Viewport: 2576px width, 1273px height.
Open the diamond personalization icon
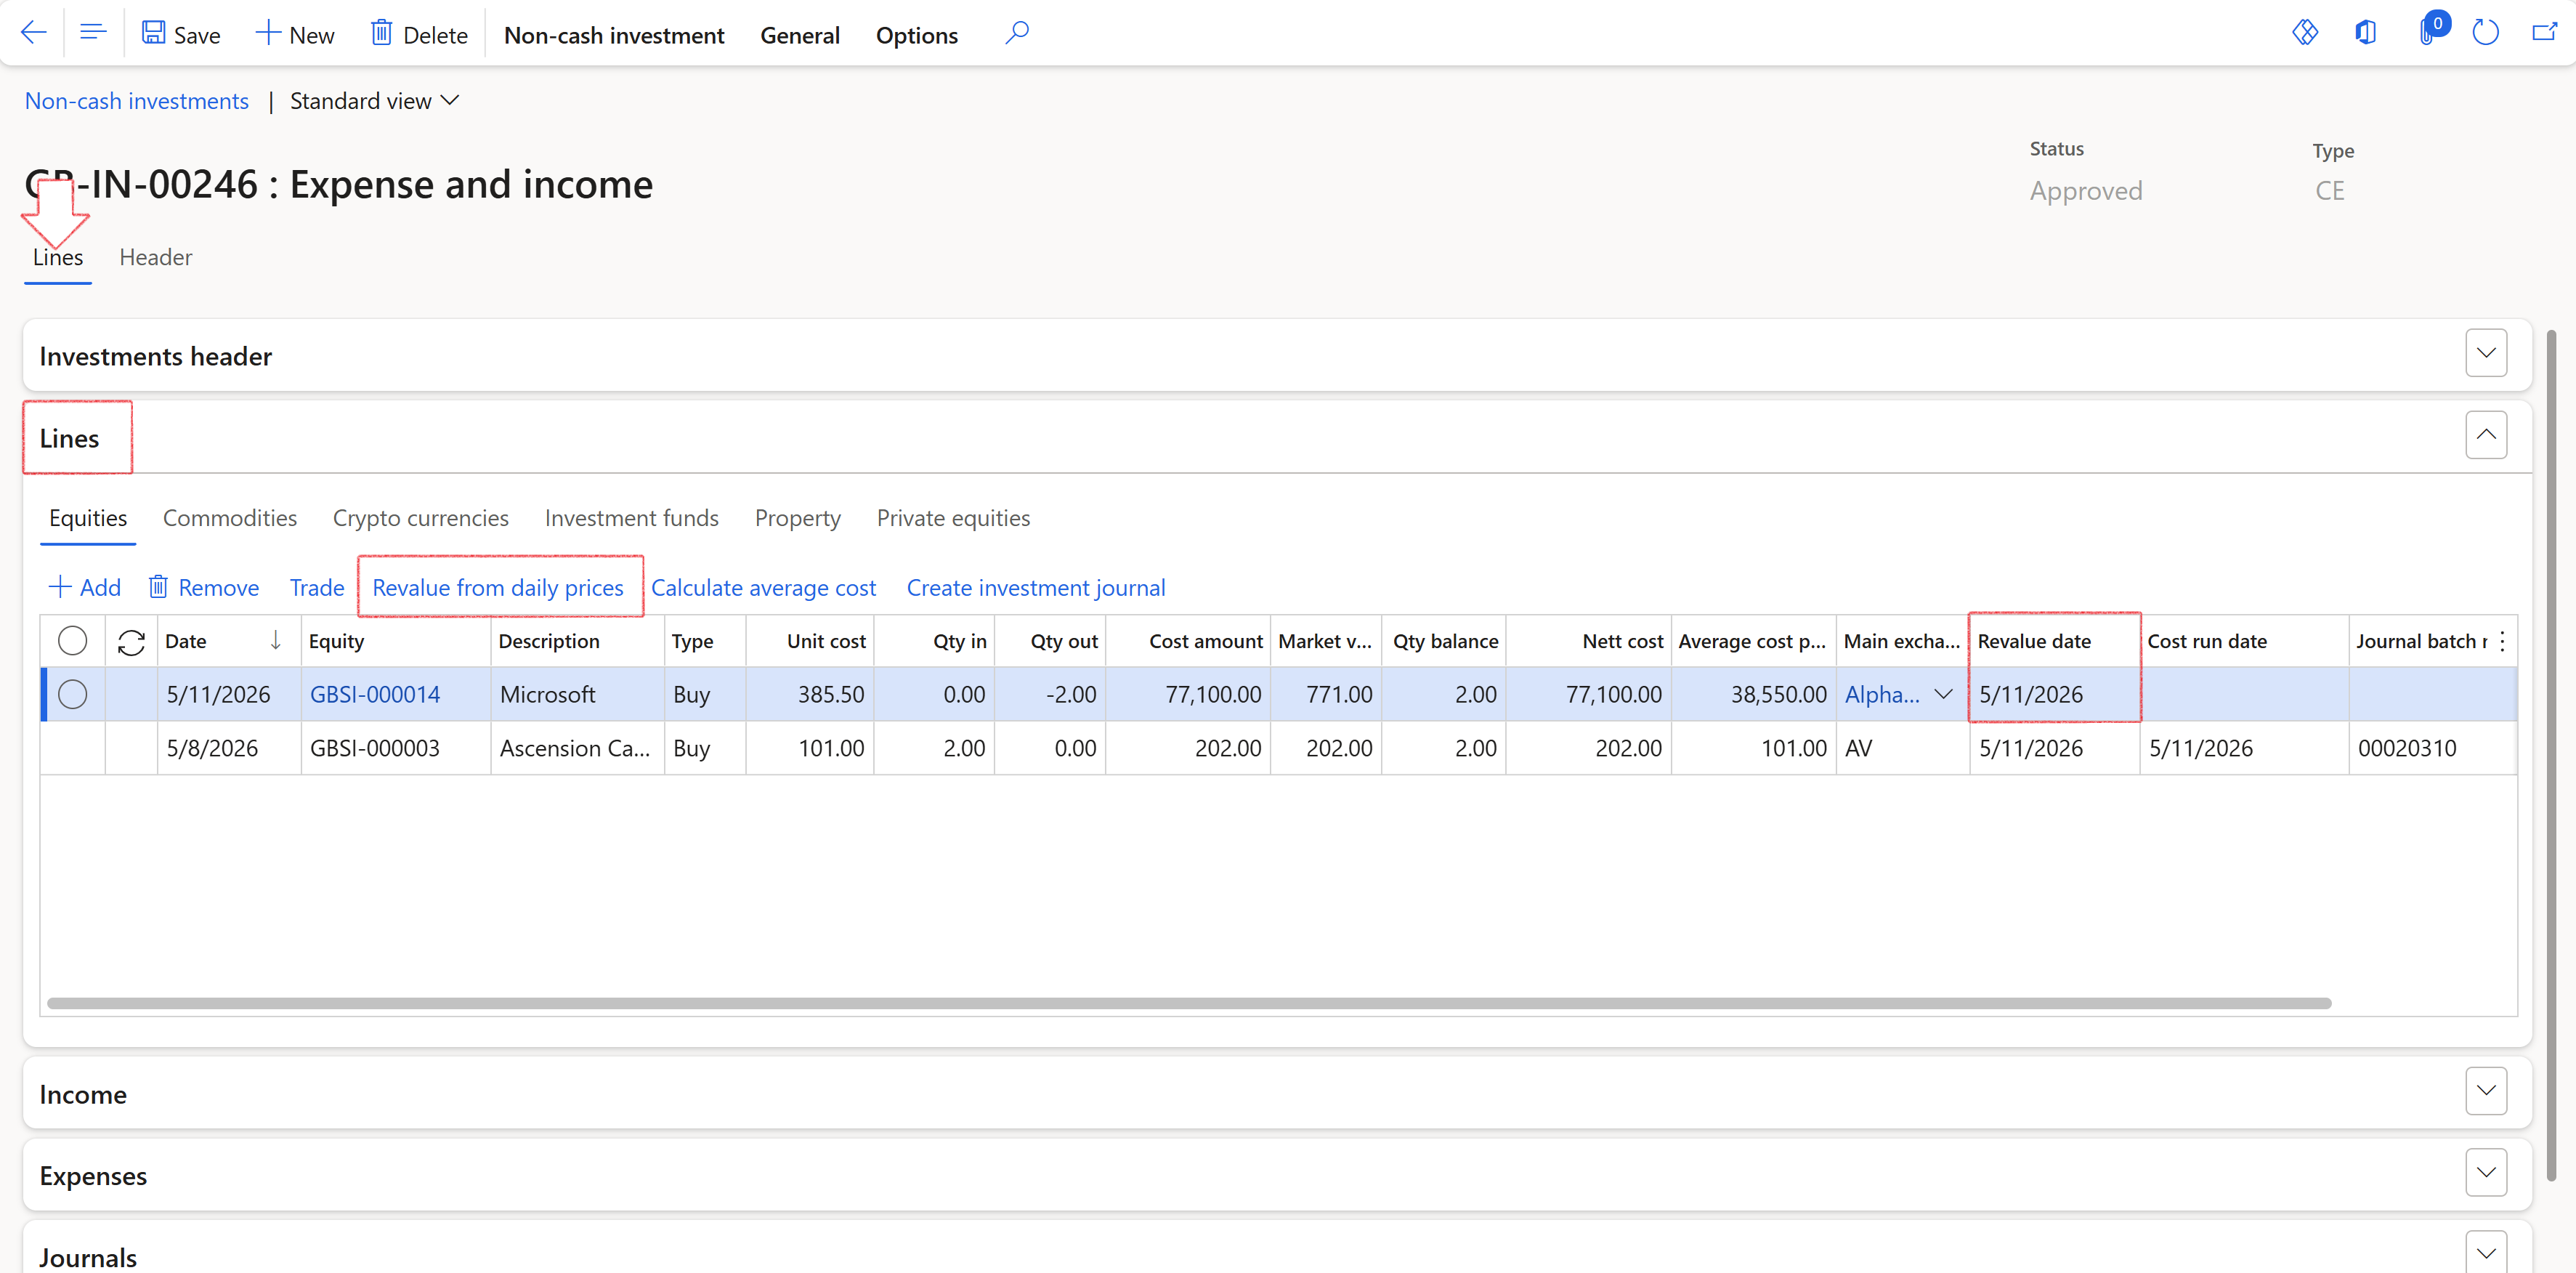coord(2305,33)
